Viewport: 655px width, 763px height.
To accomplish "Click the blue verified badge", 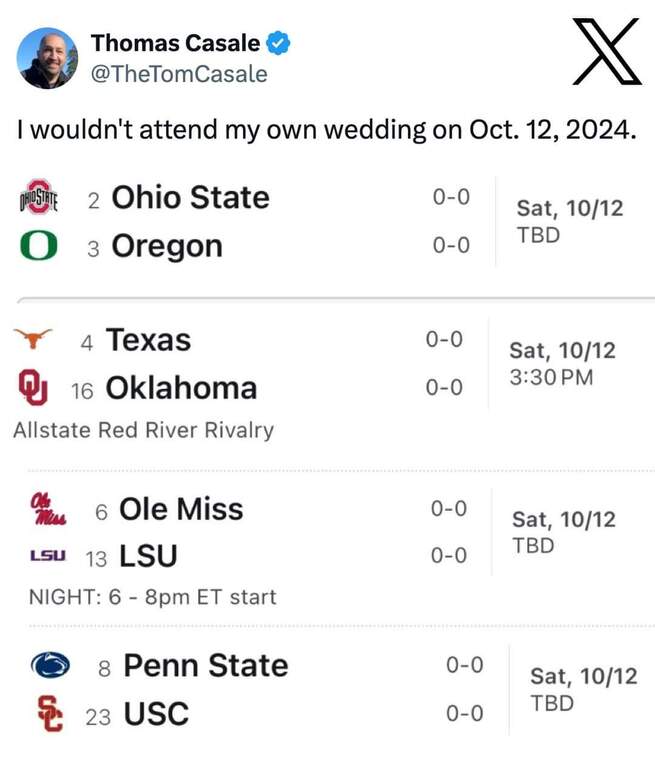I will click(278, 43).
